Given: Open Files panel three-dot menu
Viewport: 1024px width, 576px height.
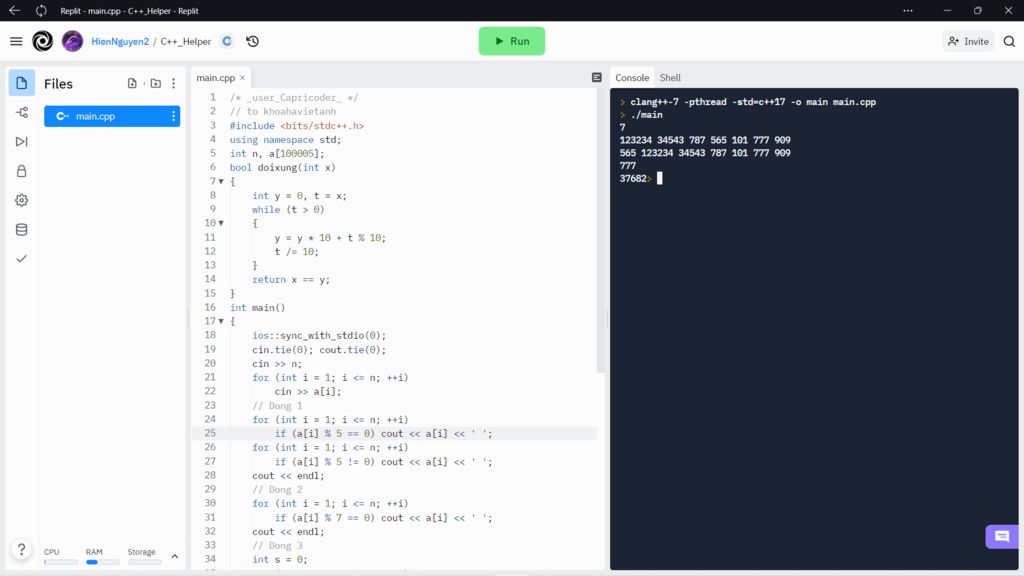Looking at the screenshot, I should (174, 84).
